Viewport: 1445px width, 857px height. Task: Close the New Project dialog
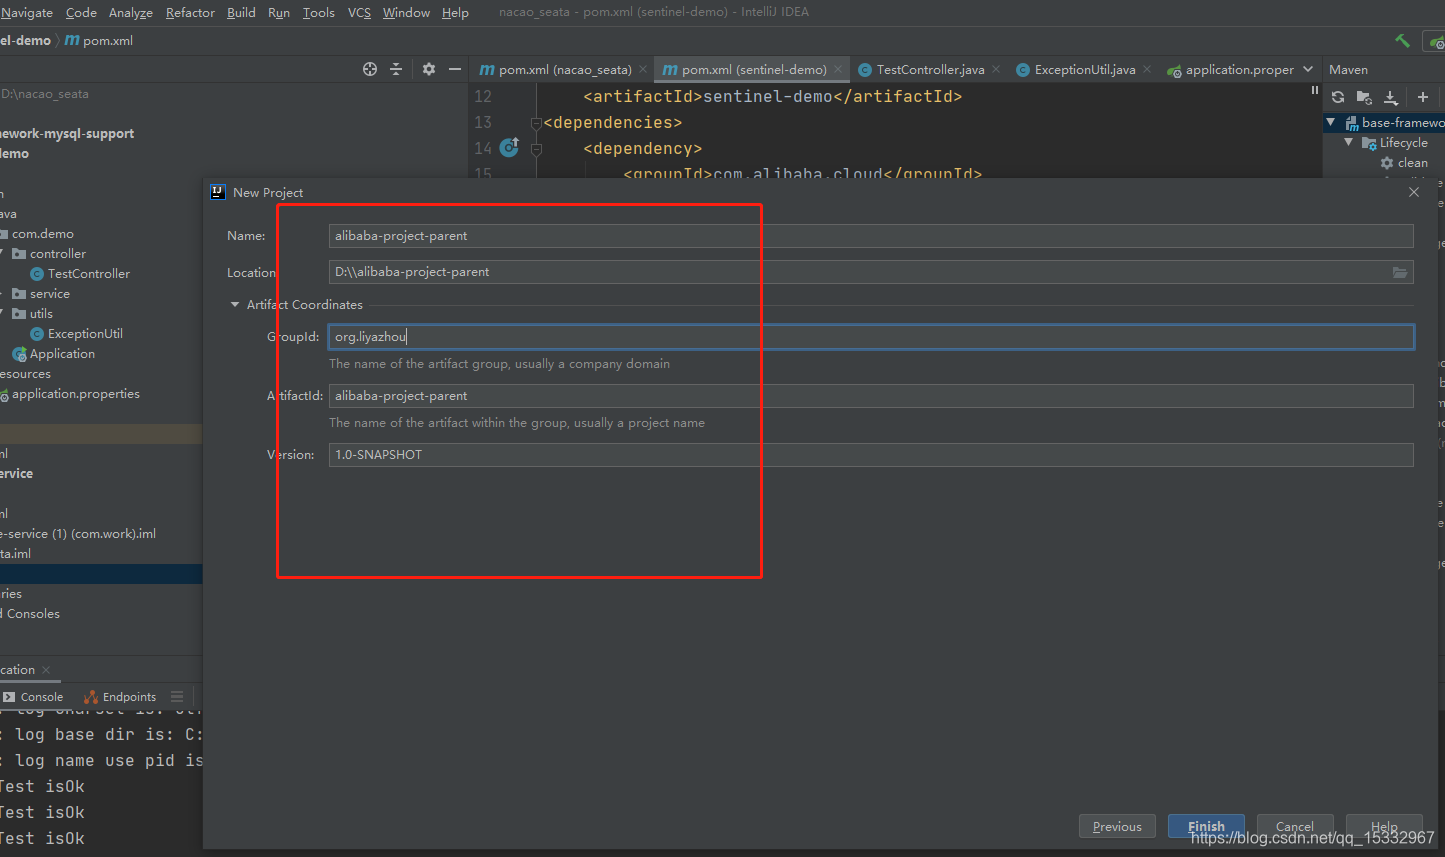1414,192
